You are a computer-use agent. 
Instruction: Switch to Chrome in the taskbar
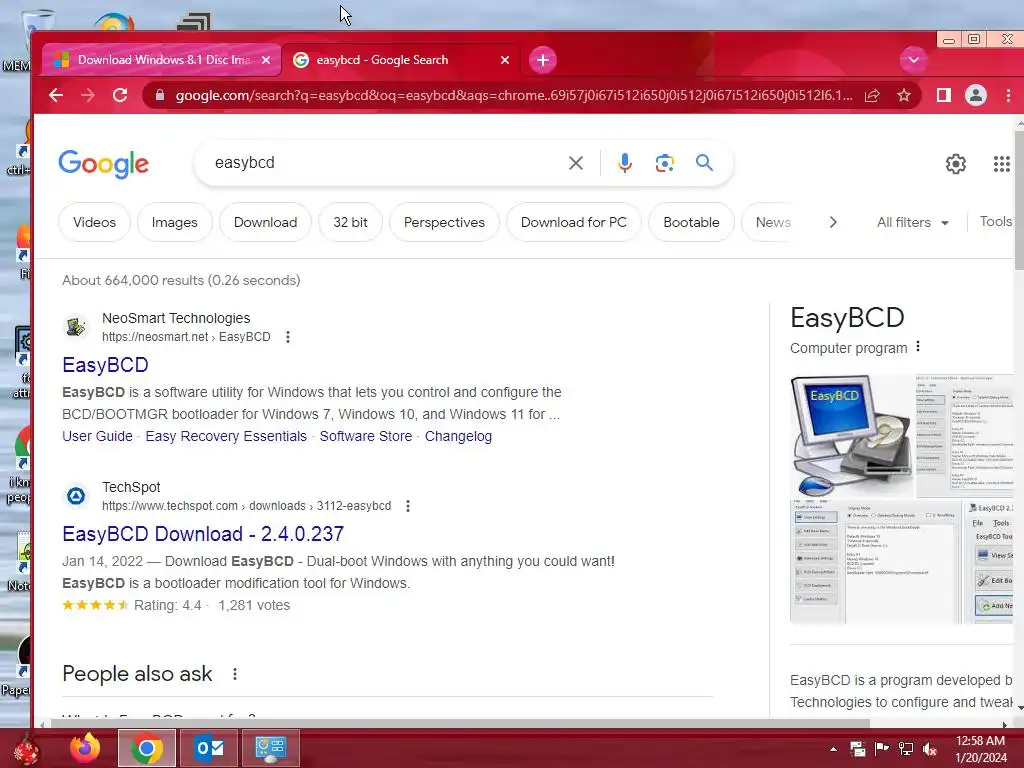point(147,748)
